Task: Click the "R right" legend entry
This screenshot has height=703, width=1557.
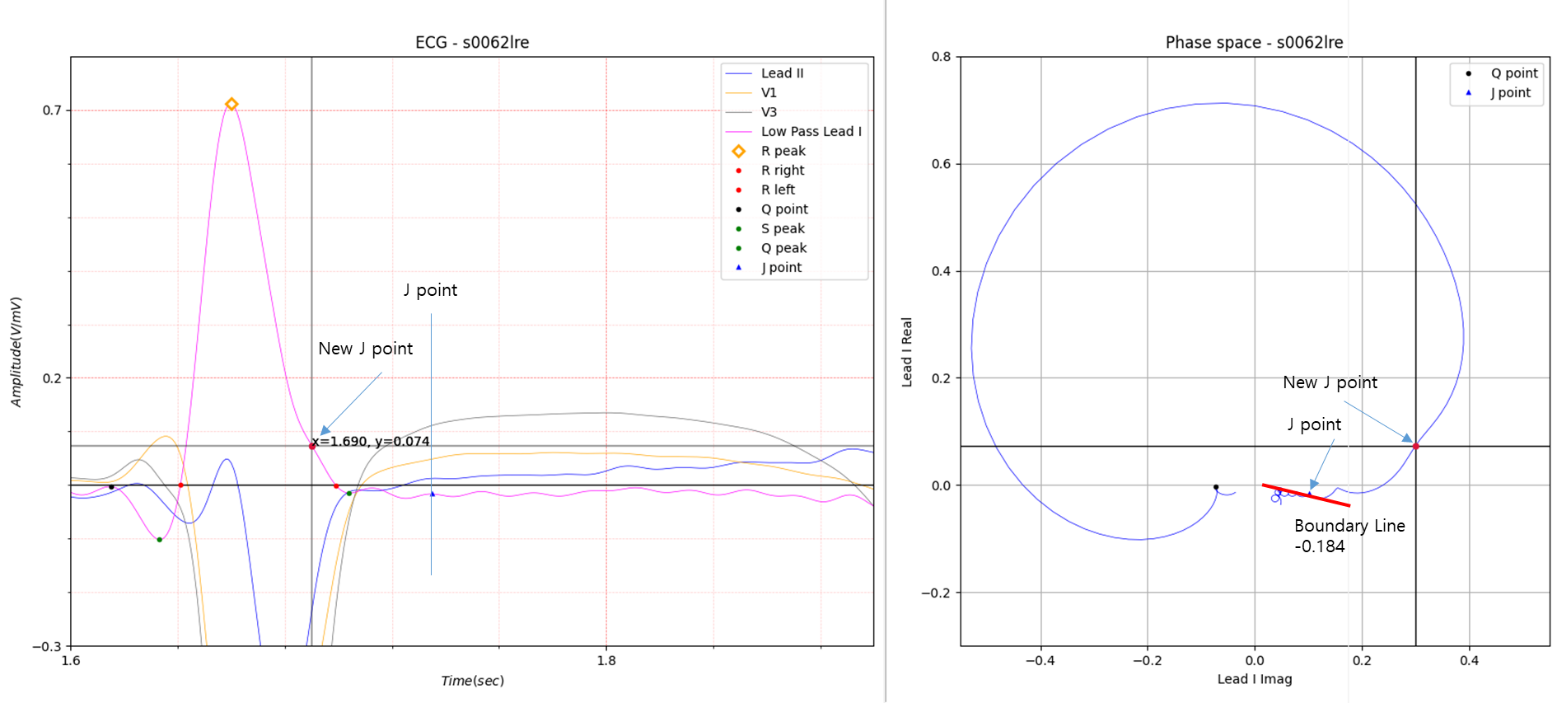Action: tap(783, 170)
